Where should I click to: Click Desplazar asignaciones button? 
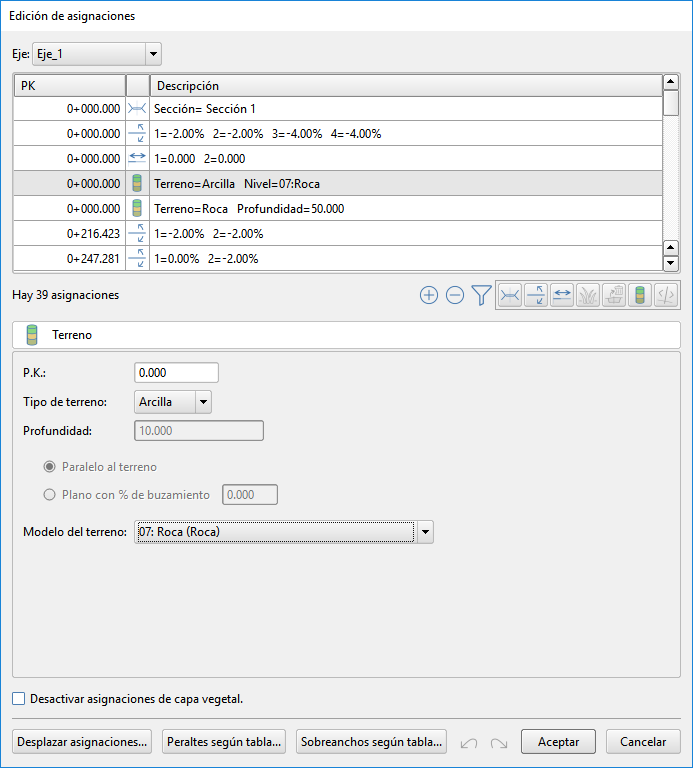82,742
